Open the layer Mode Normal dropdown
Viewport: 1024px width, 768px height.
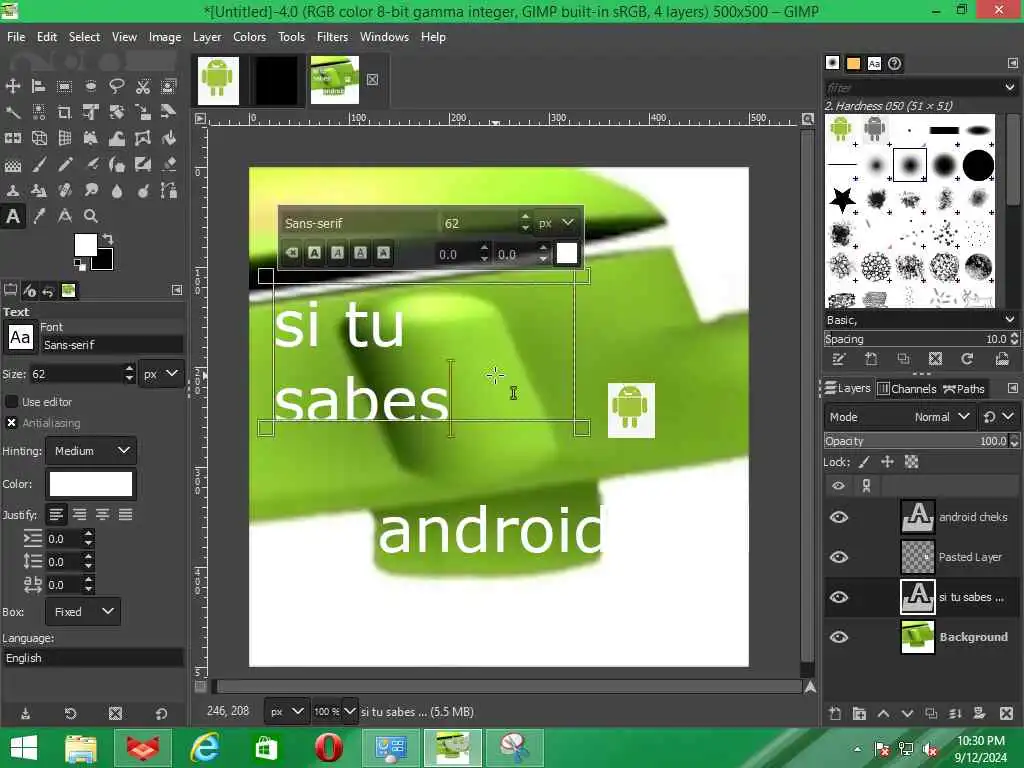pos(899,417)
